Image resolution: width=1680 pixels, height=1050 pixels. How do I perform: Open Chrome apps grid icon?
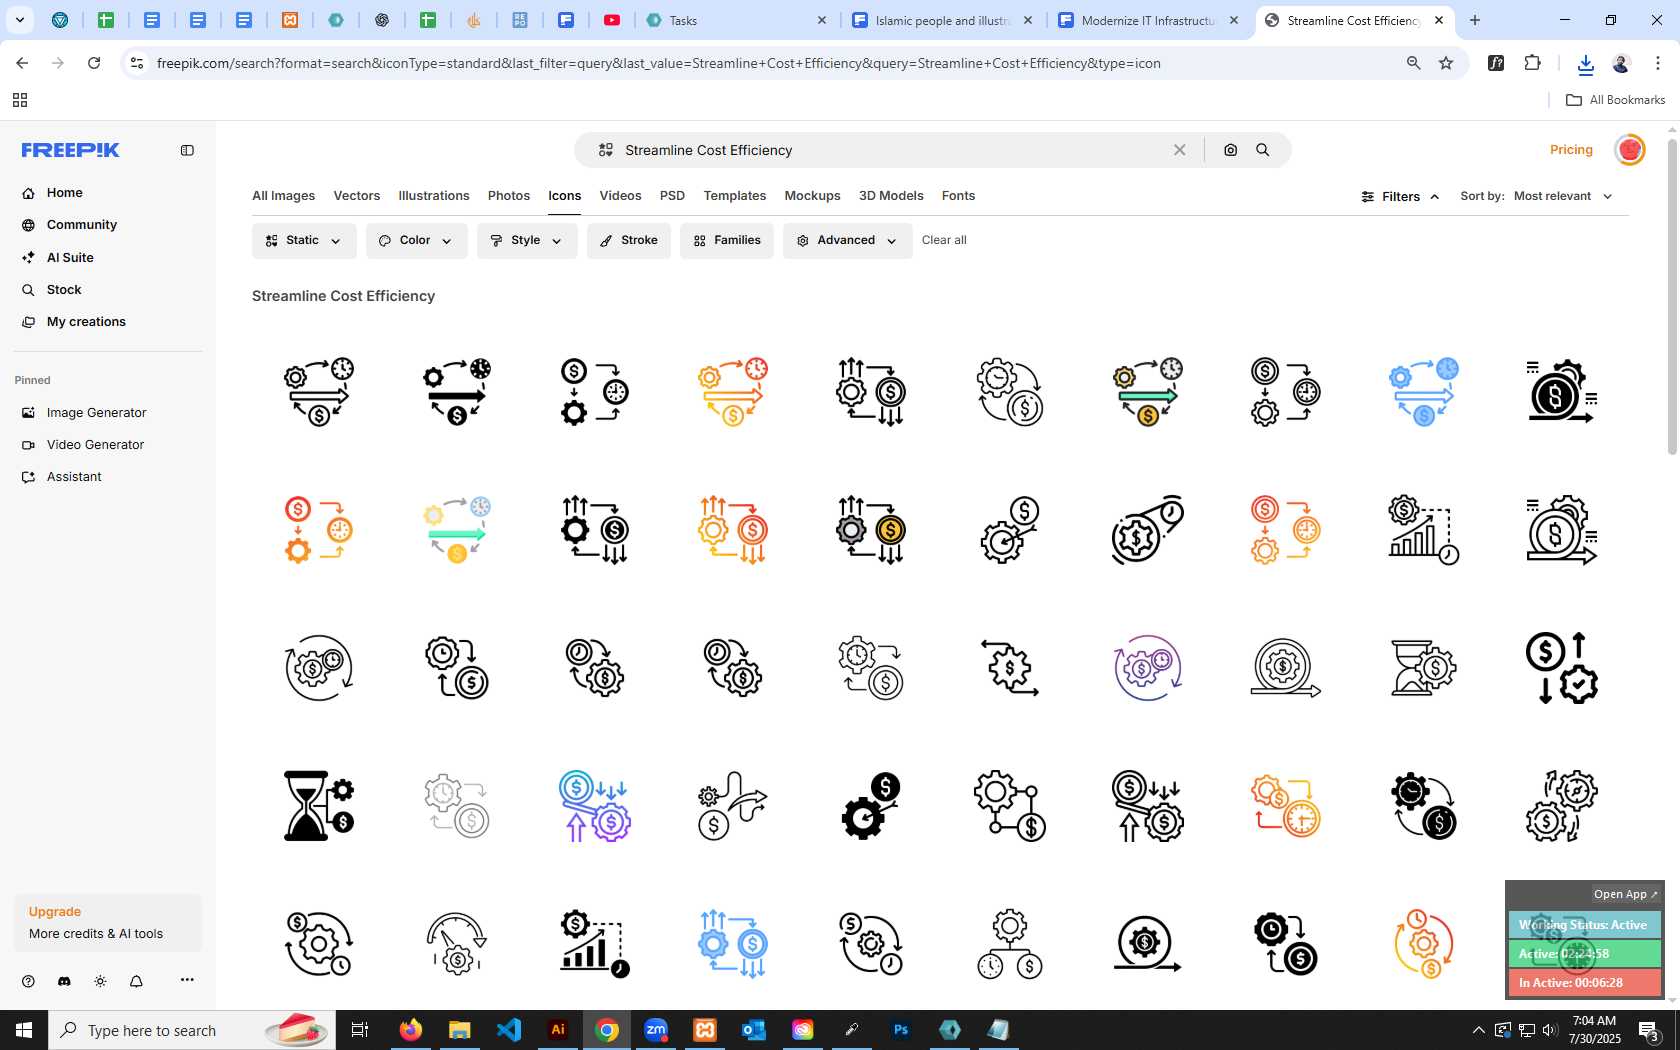tap(19, 100)
